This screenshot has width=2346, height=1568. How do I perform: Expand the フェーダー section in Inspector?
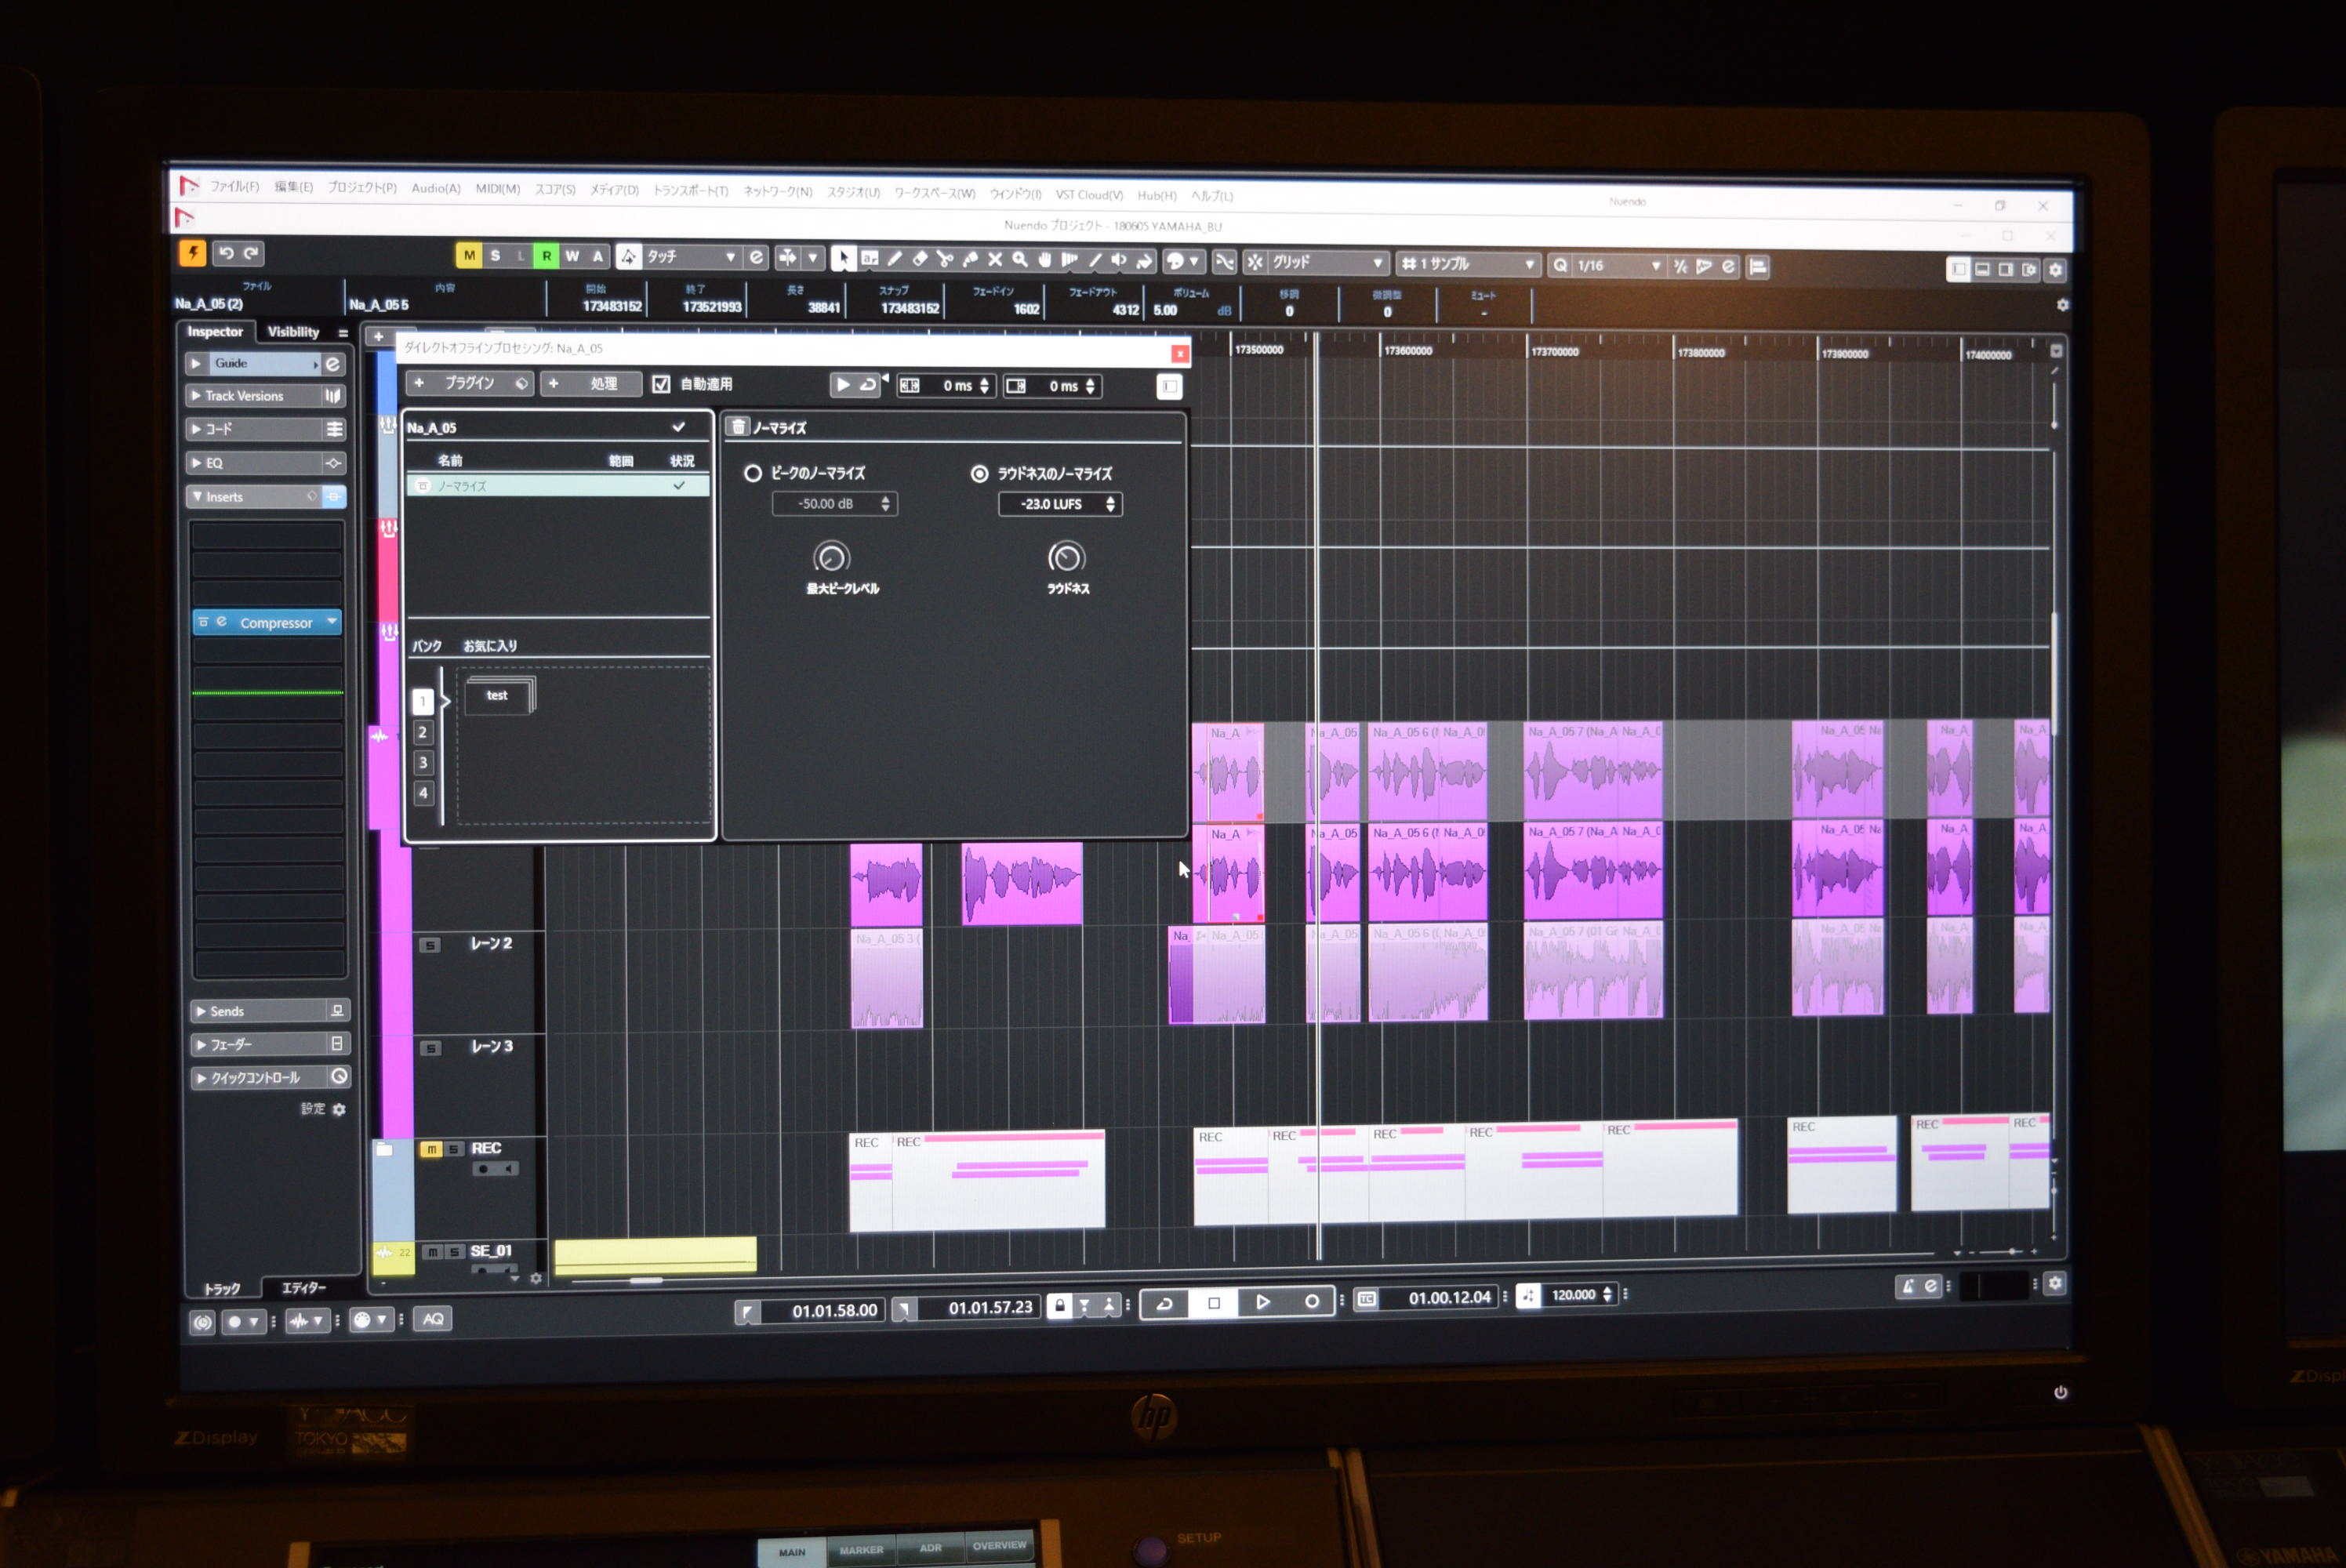pos(201,1044)
